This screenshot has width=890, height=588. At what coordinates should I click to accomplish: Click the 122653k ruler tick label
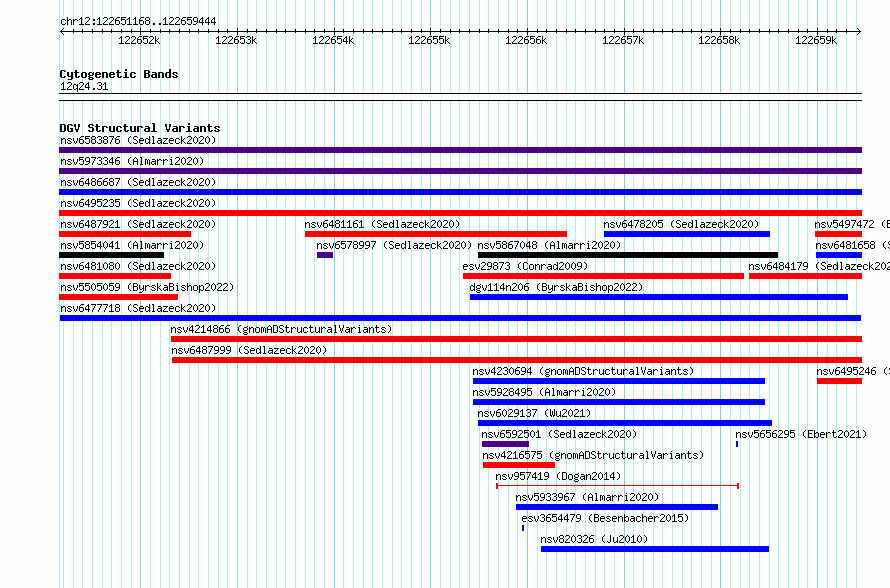[x=236, y=40]
